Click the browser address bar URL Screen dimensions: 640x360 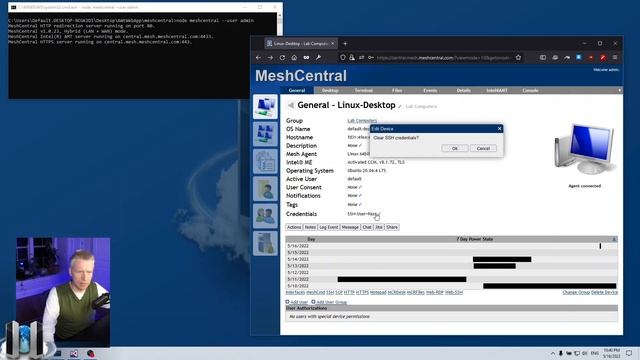tap(443, 58)
